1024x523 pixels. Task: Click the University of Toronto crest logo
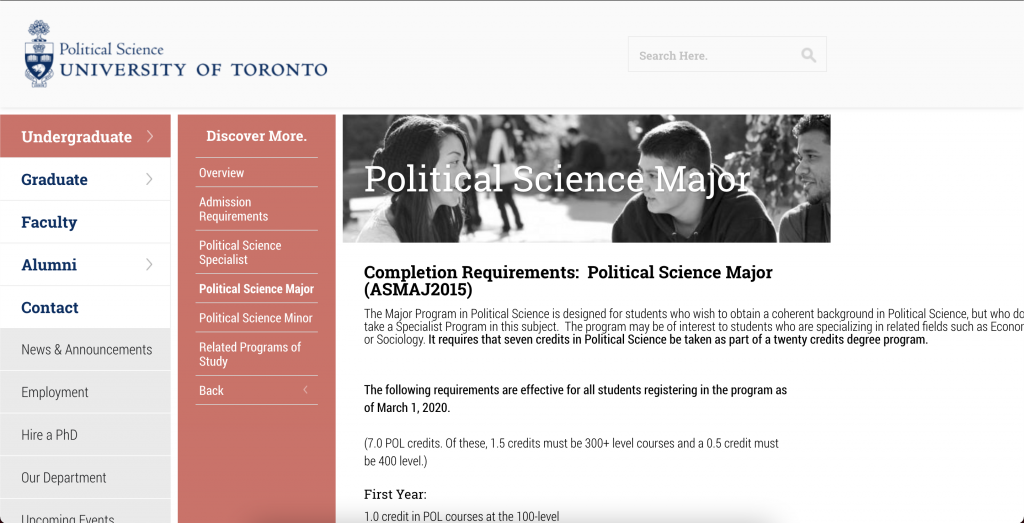[40, 52]
